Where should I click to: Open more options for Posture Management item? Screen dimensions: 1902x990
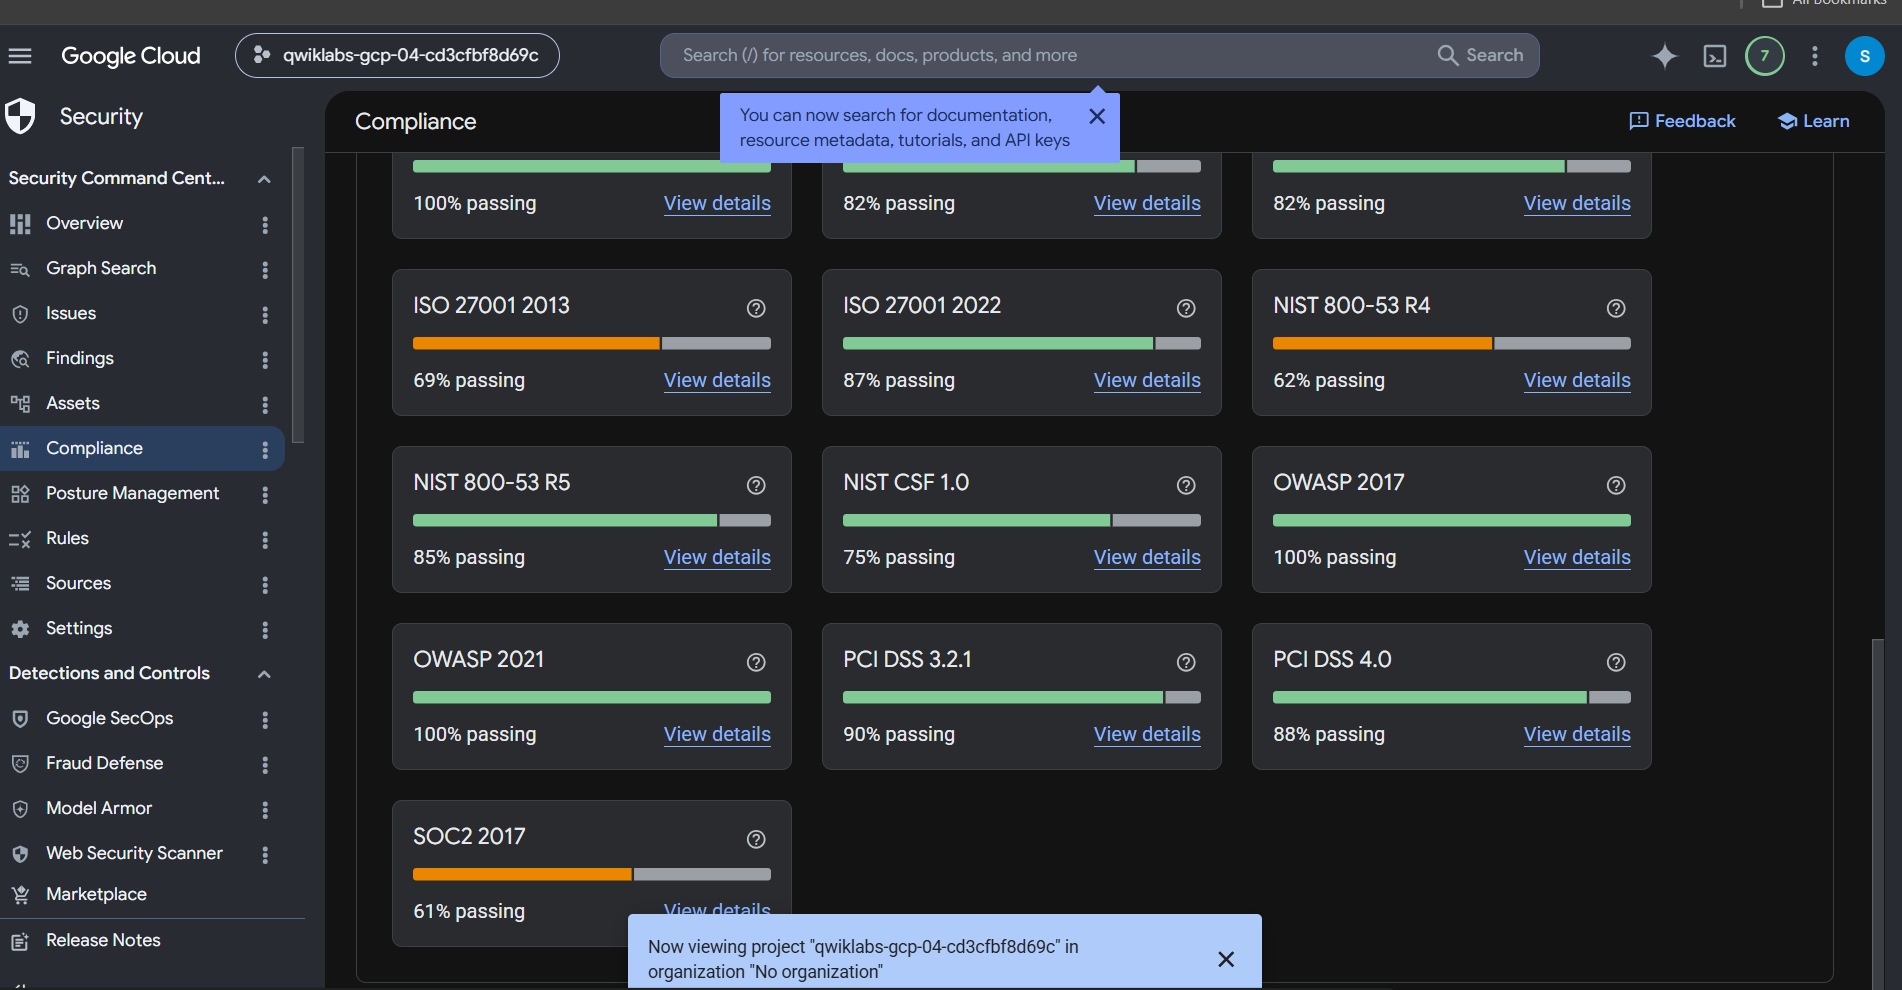(265, 494)
